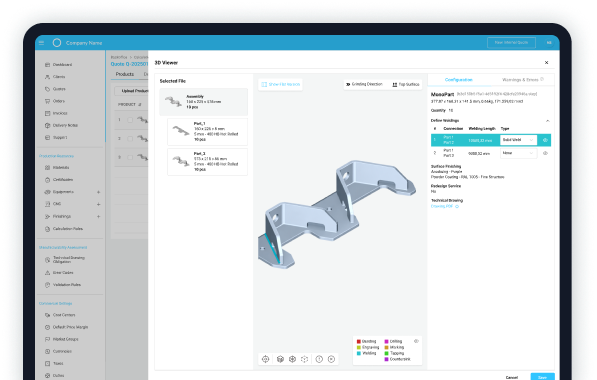This screenshot has height=380, width=597.
Task: Open Invoices in the sidebar
Action: point(56,113)
